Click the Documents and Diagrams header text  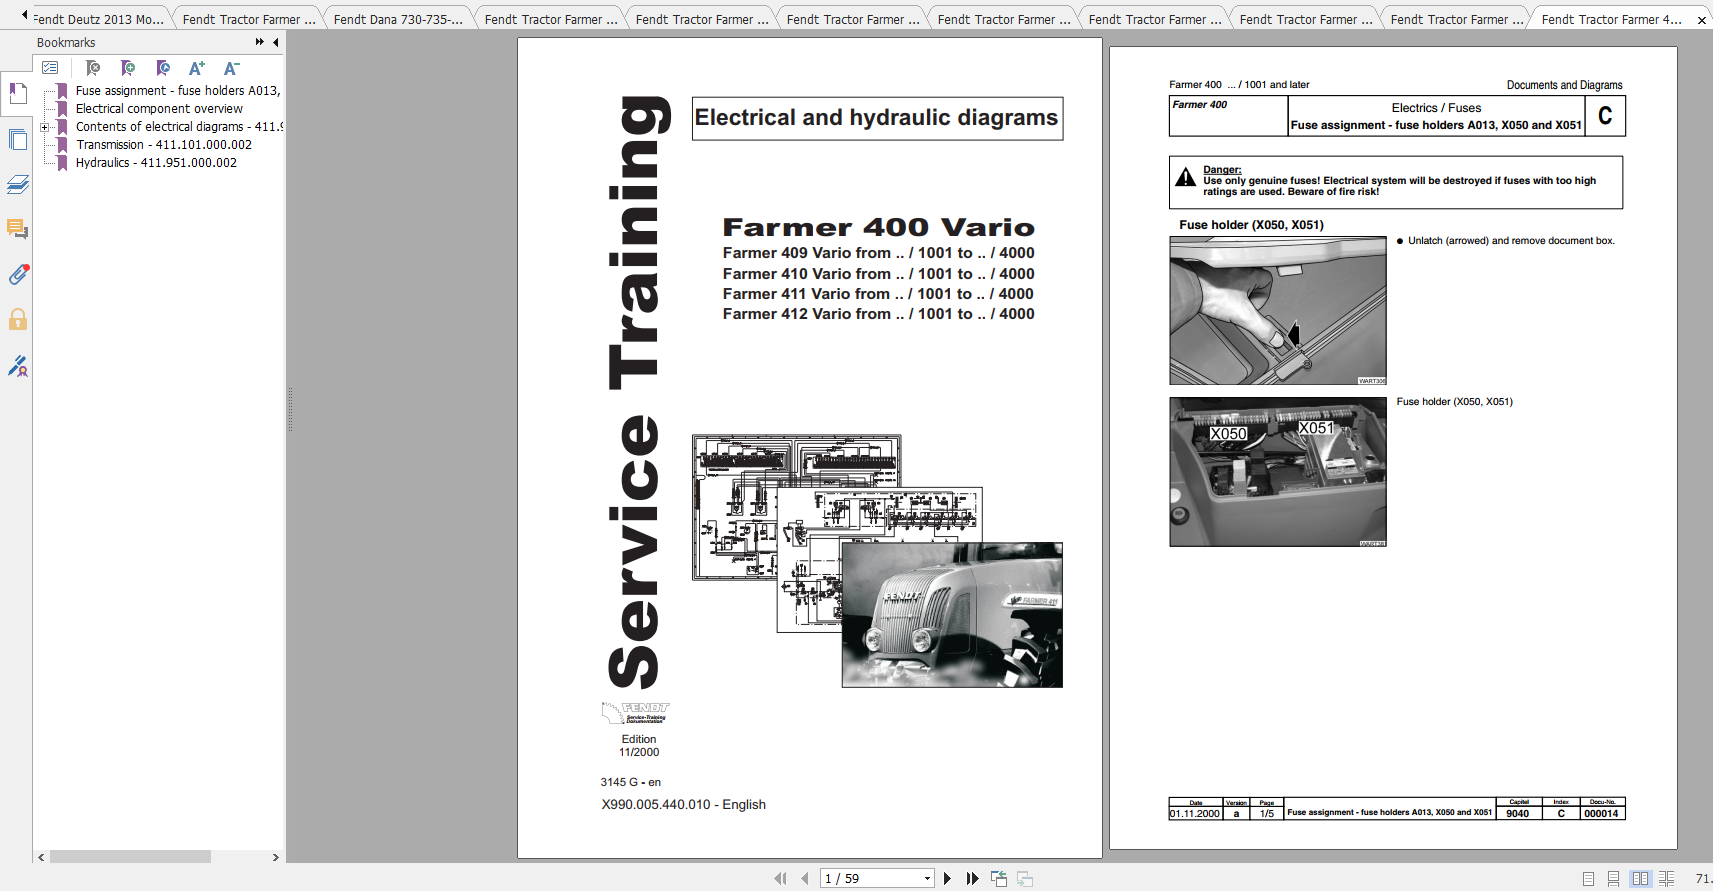(1564, 85)
